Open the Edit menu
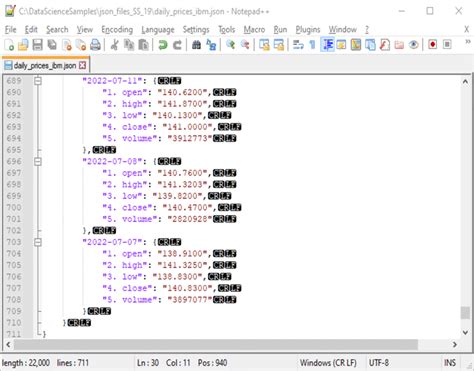Image resolution: width=474 pixels, height=371 pixels. pos(31,30)
